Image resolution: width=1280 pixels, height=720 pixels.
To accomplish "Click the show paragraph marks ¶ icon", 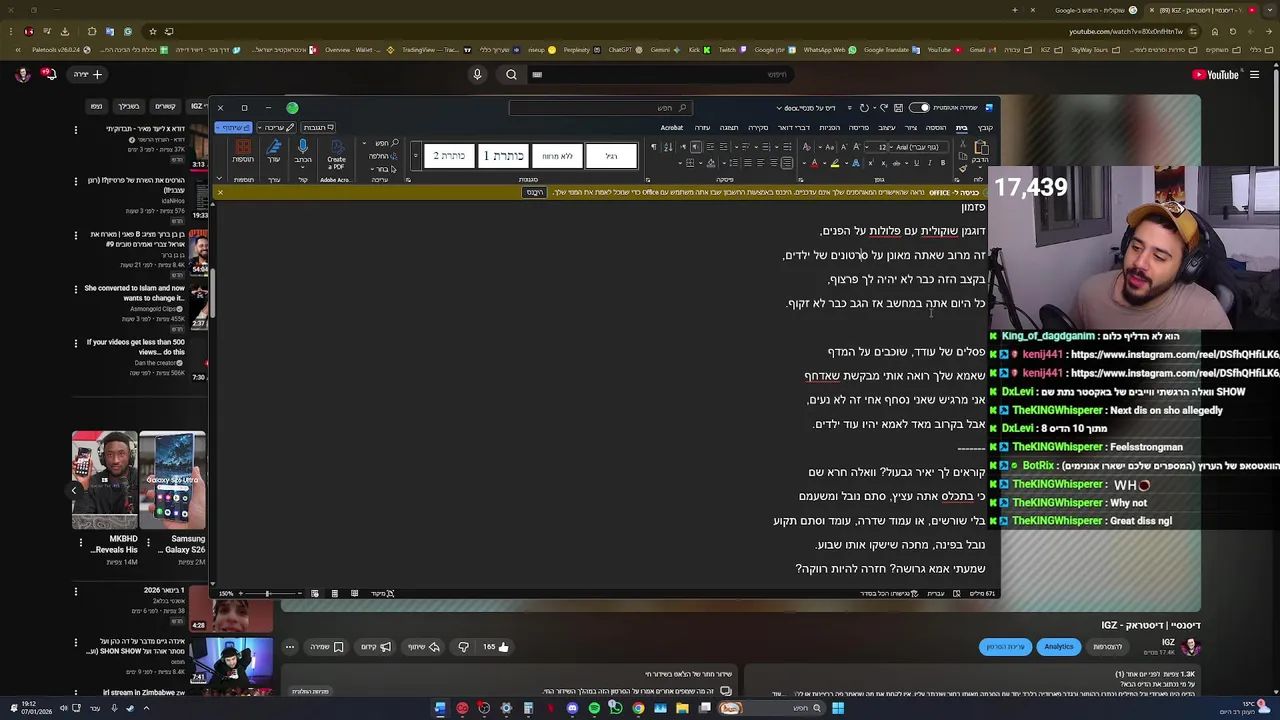I will point(654,147).
